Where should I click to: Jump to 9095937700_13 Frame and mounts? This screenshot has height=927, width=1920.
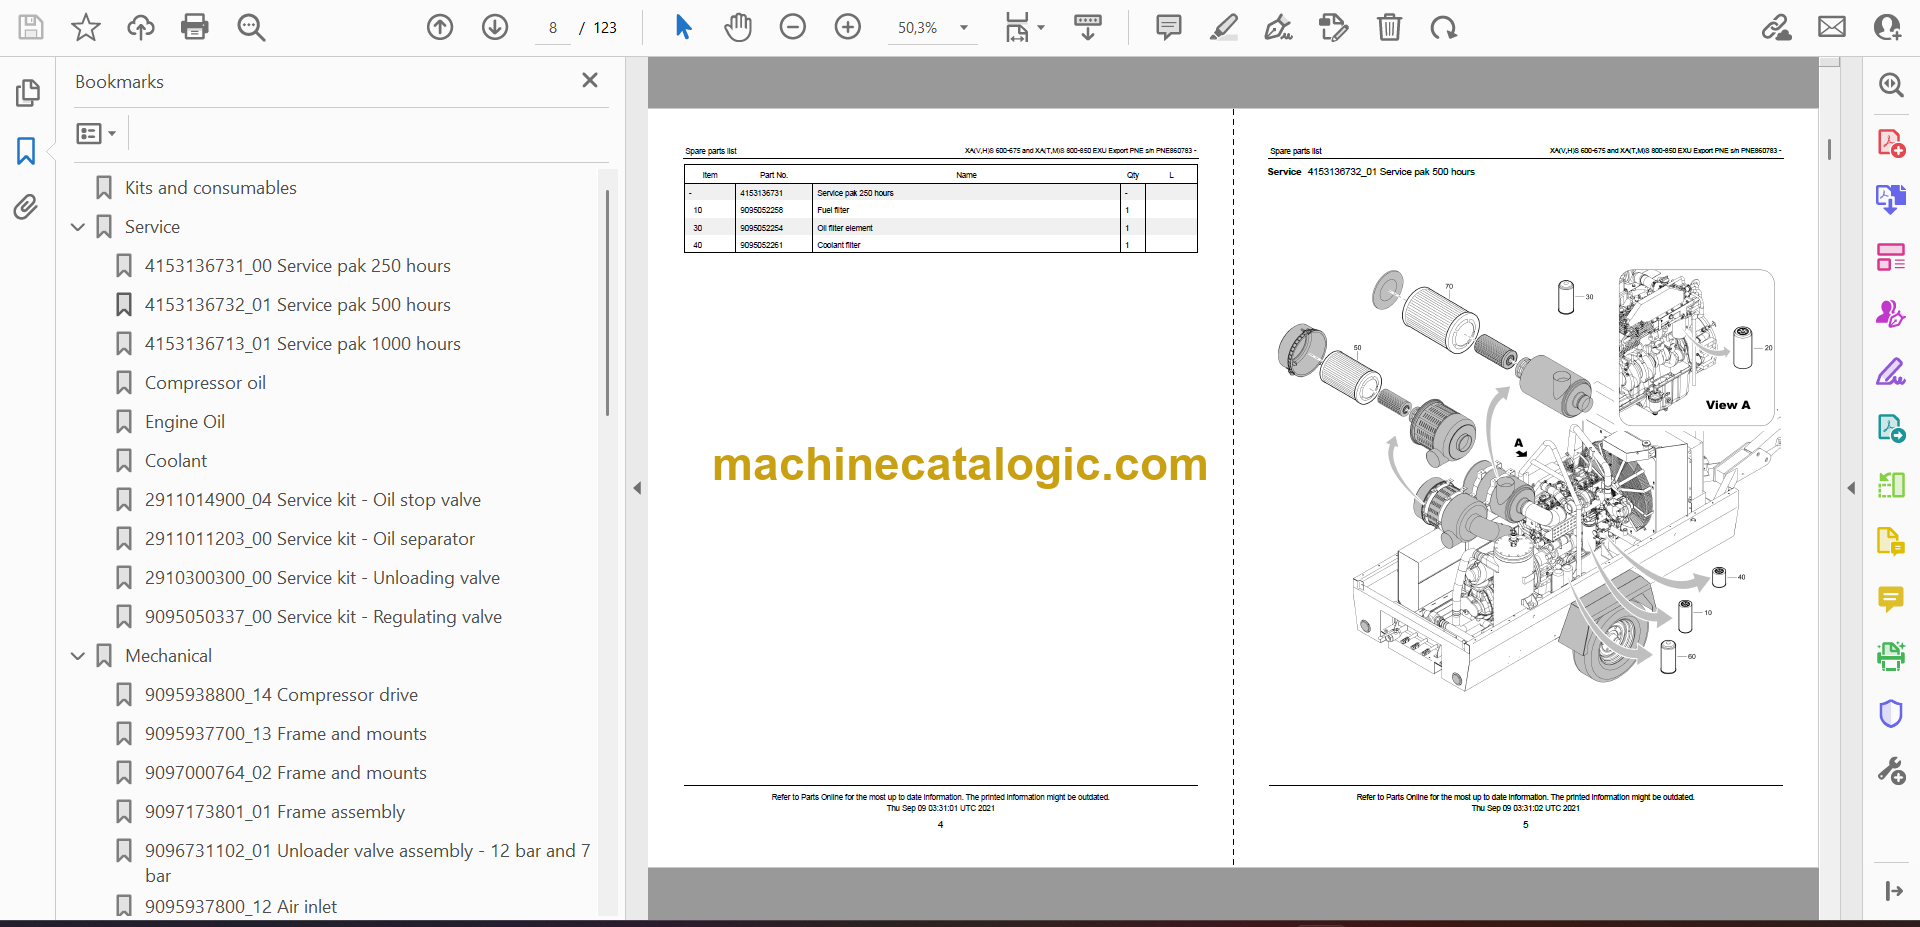285,734
